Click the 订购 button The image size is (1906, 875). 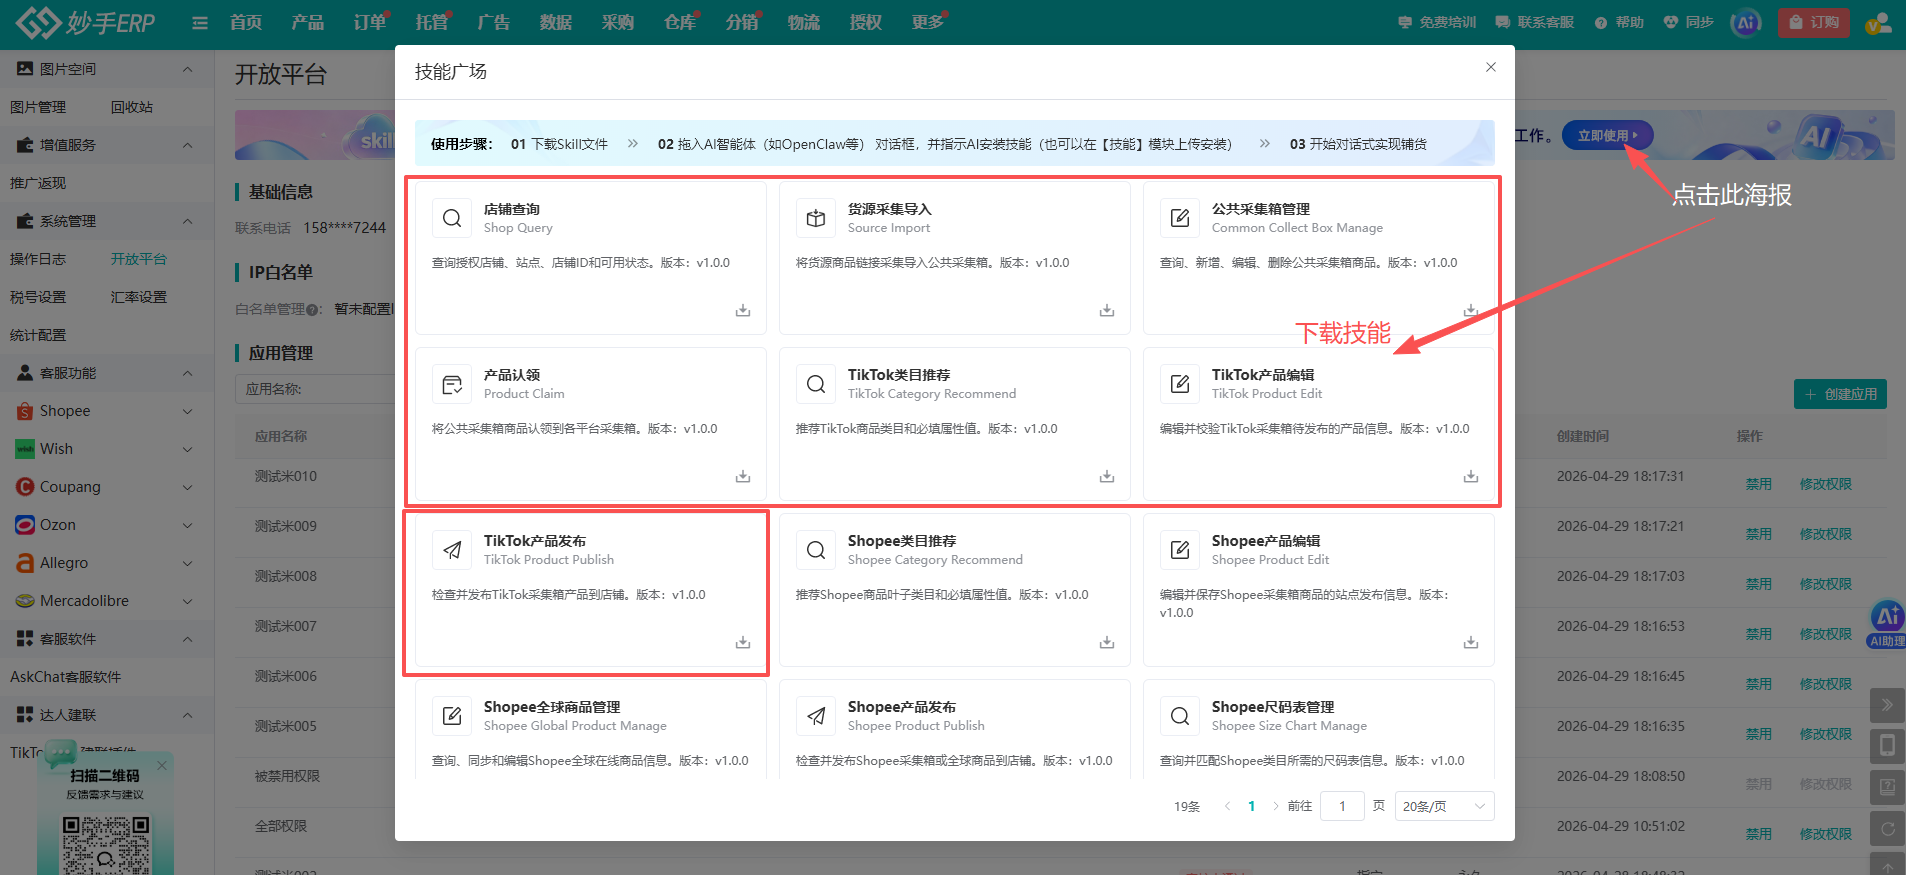pyautogui.click(x=1814, y=23)
